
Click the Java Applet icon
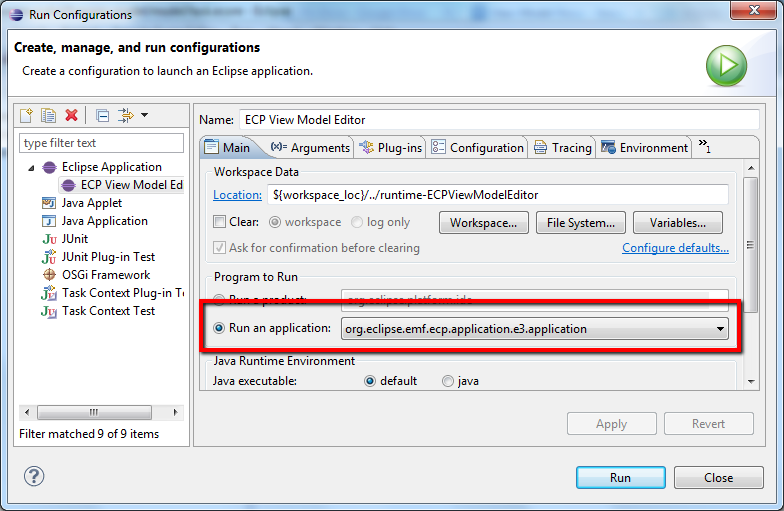(x=49, y=203)
